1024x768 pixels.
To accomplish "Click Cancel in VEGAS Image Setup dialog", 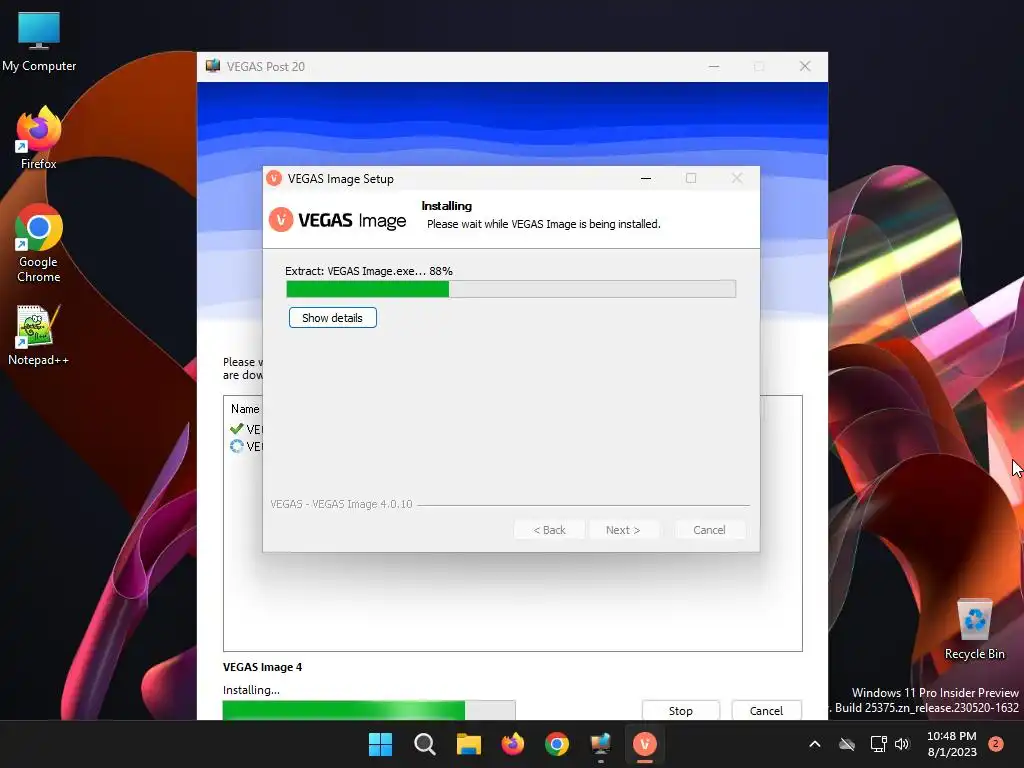I will click(x=709, y=530).
